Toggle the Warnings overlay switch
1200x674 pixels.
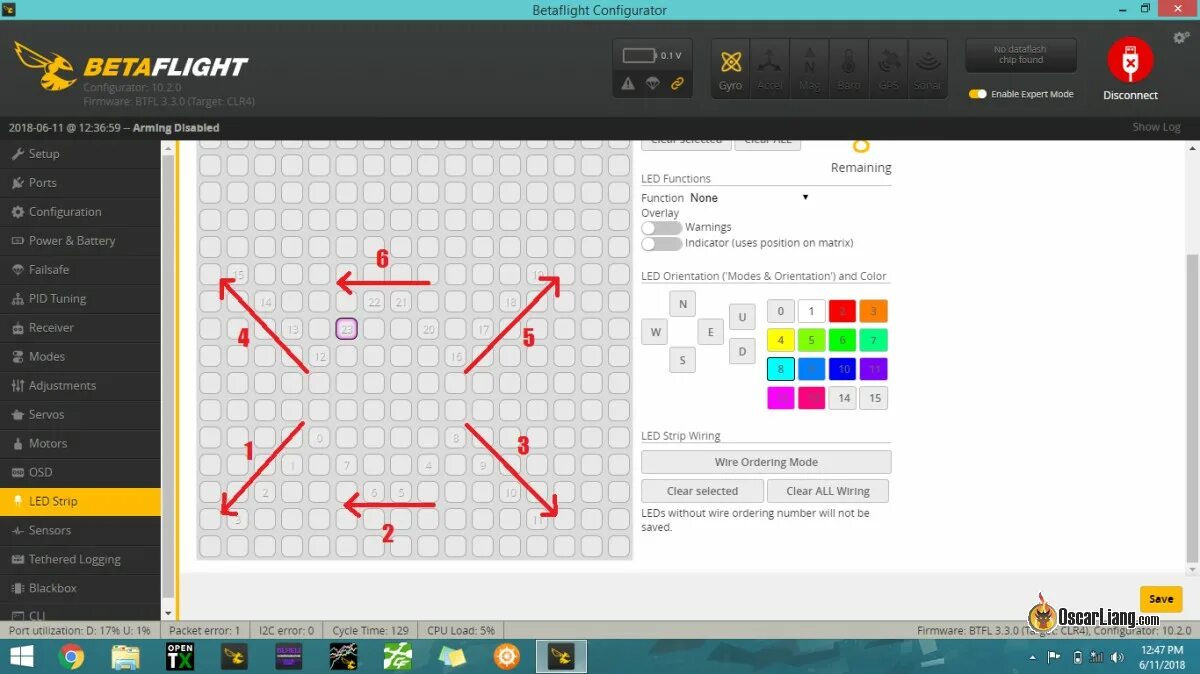coord(661,228)
